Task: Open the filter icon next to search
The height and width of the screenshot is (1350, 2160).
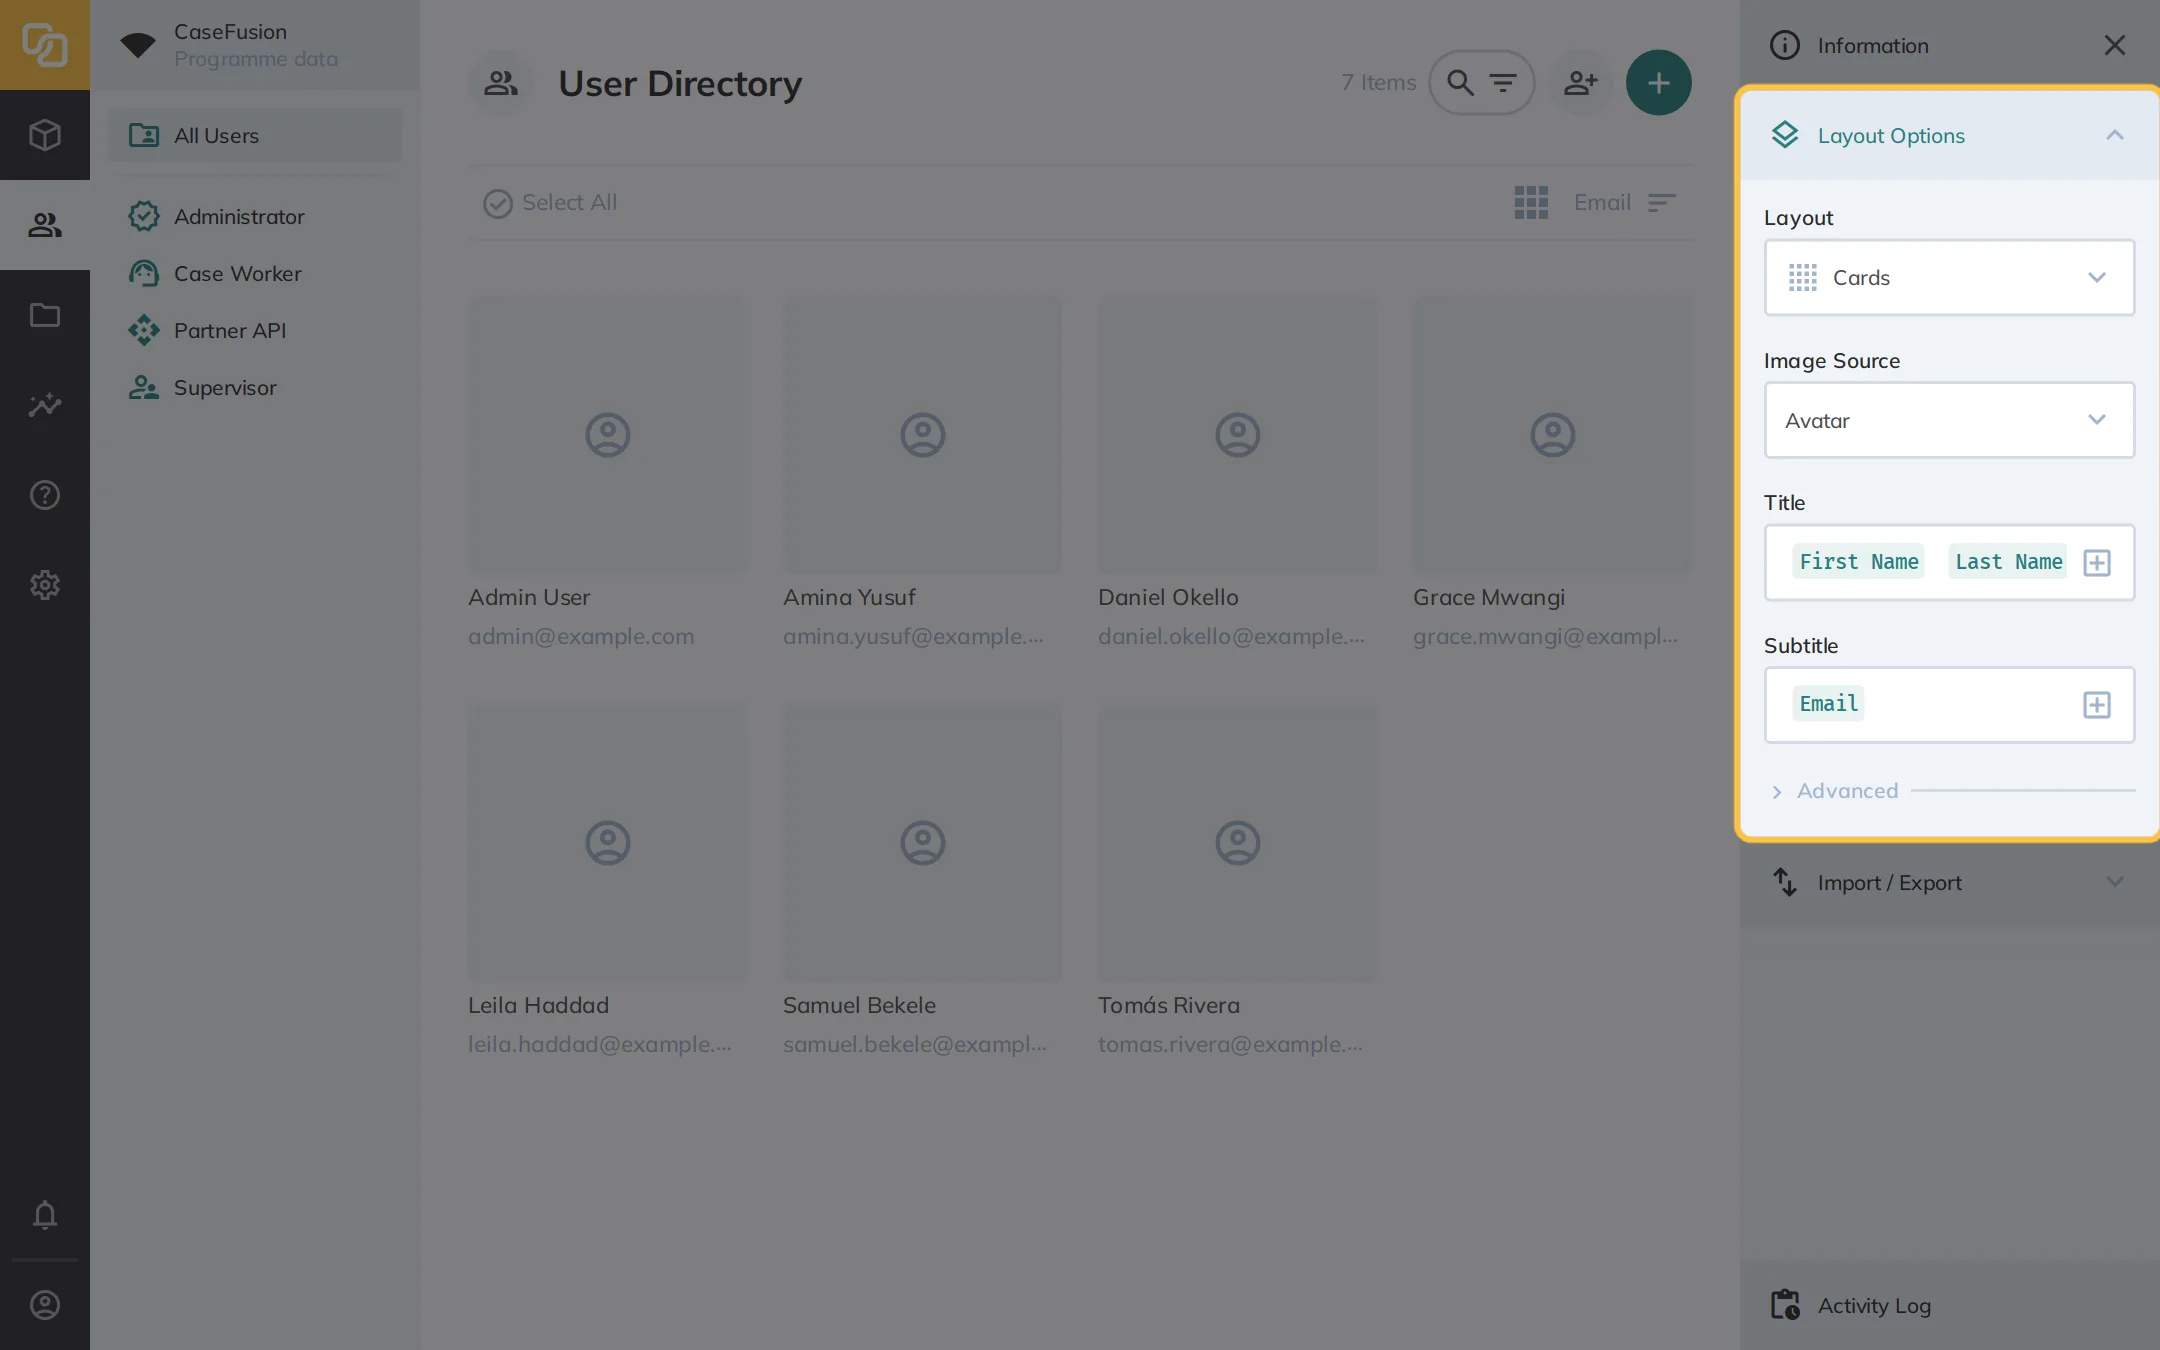Action: (x=1503, y=82)
